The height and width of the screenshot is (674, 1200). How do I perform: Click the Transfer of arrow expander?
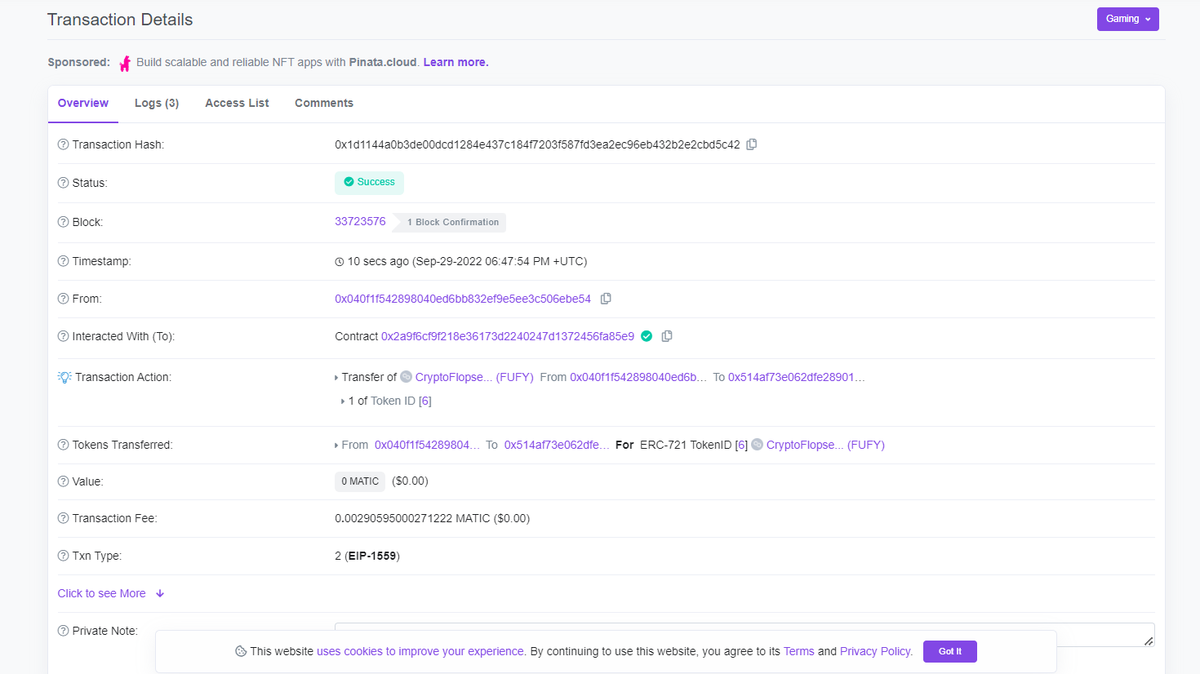tap(337, 378)
